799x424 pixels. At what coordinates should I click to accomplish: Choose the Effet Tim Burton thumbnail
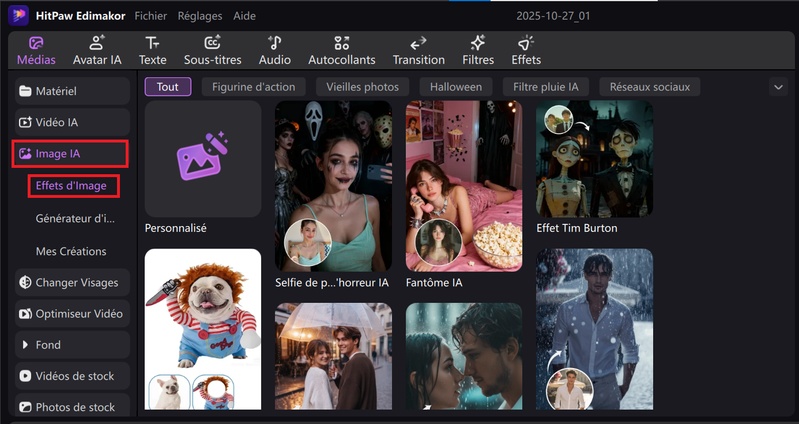click(x=594, y=159)
